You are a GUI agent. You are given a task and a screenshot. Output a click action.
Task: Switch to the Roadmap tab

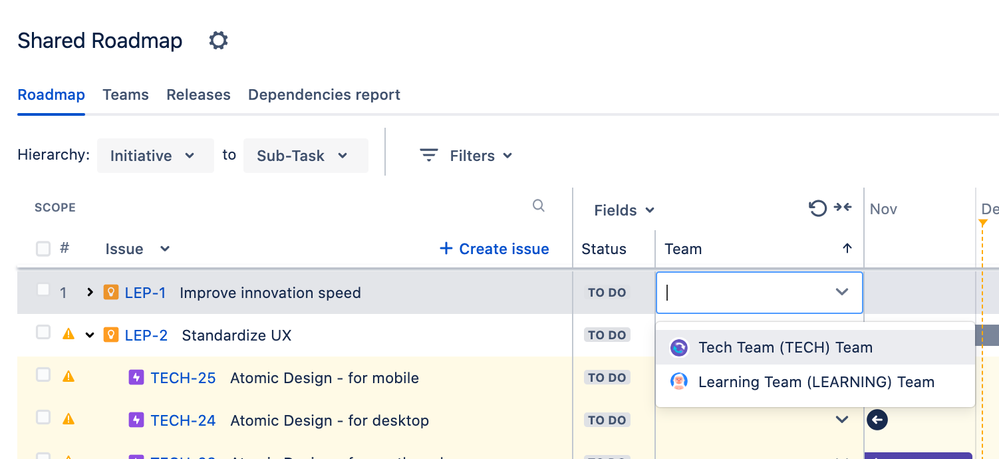point(51,95)
